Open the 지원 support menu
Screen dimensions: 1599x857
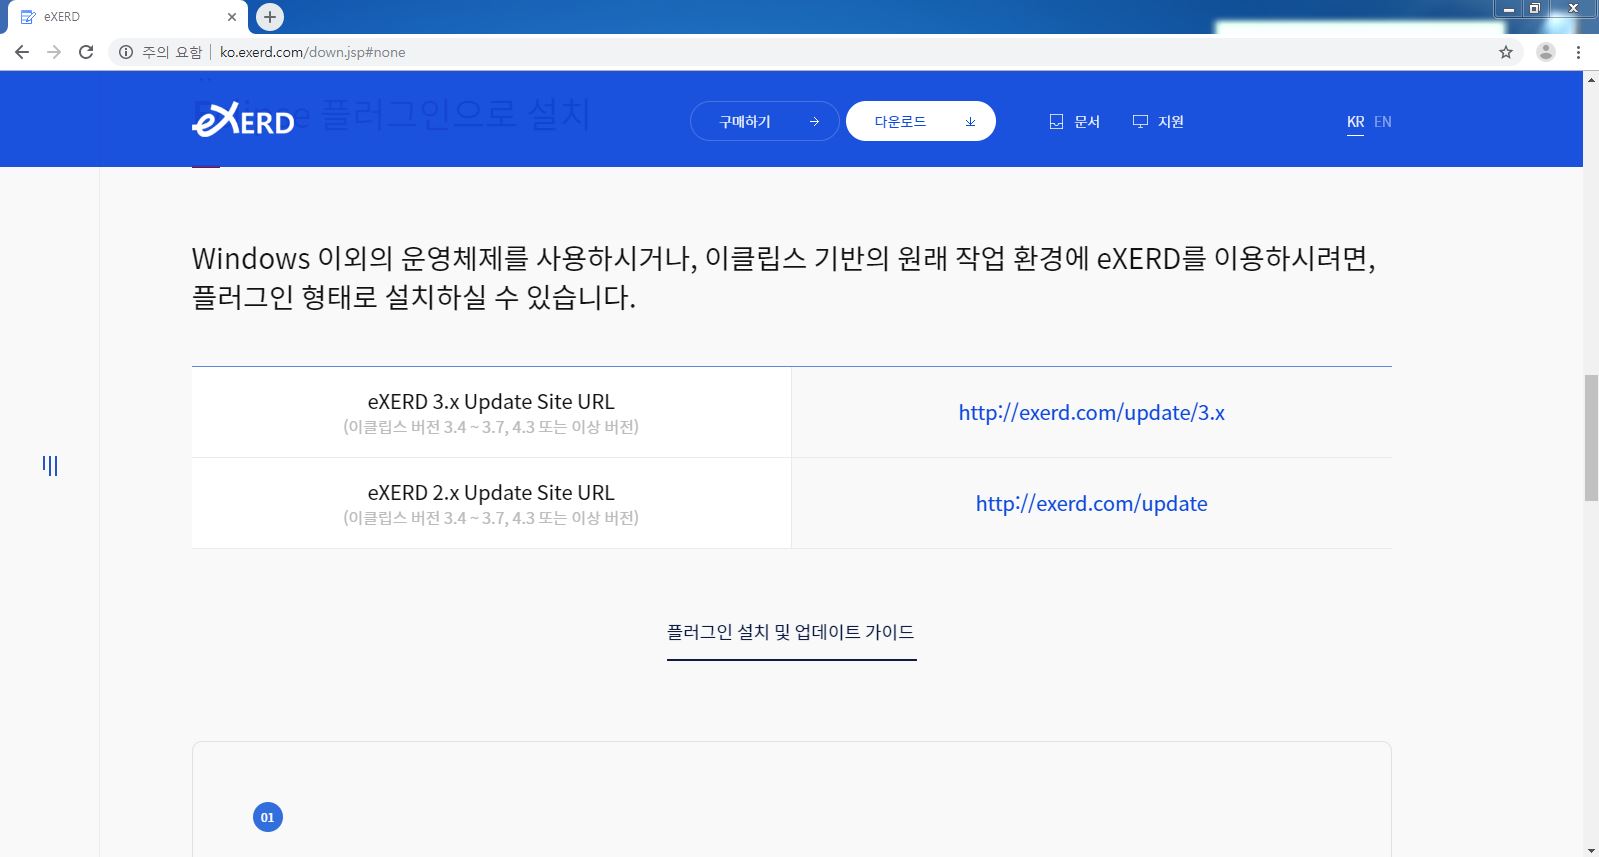(1158, 121)
